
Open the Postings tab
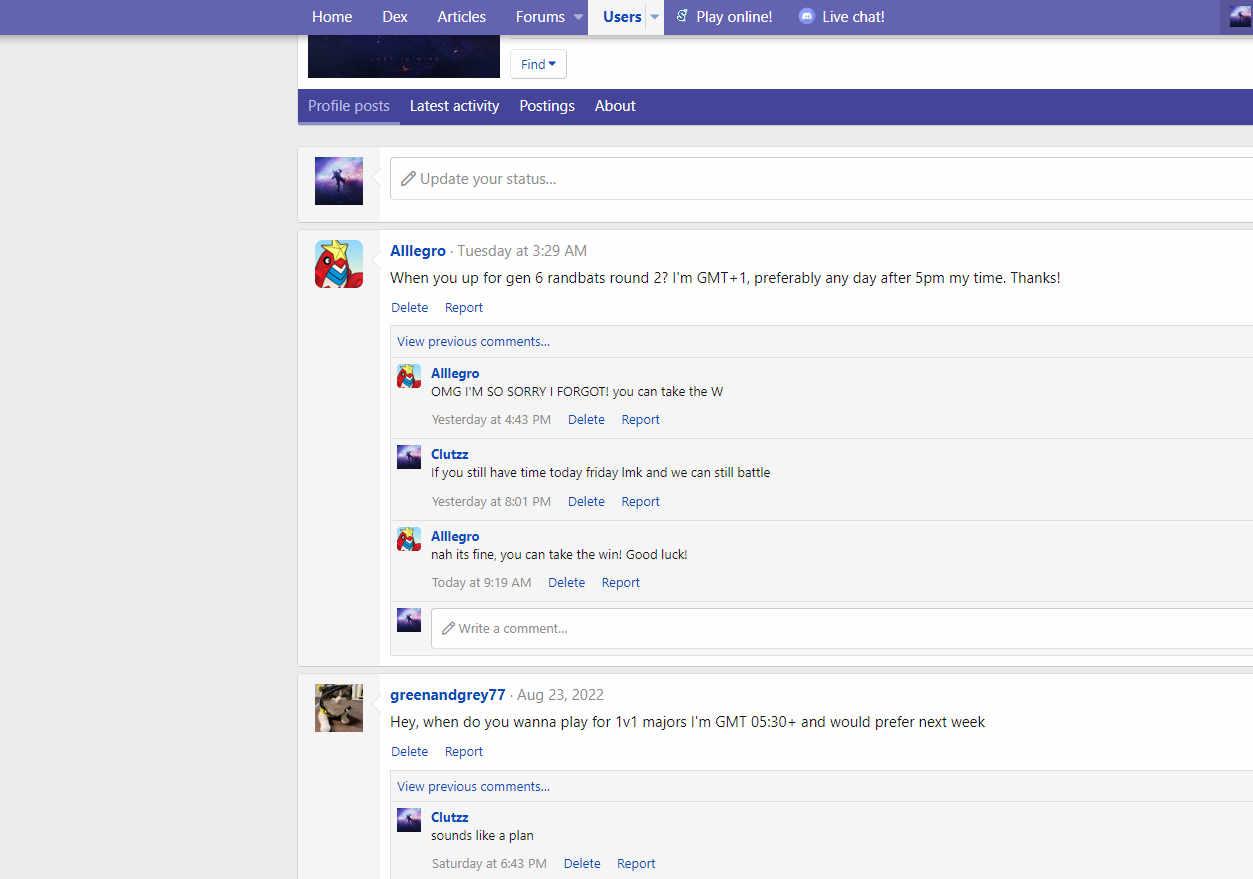(x=547, y=106)
